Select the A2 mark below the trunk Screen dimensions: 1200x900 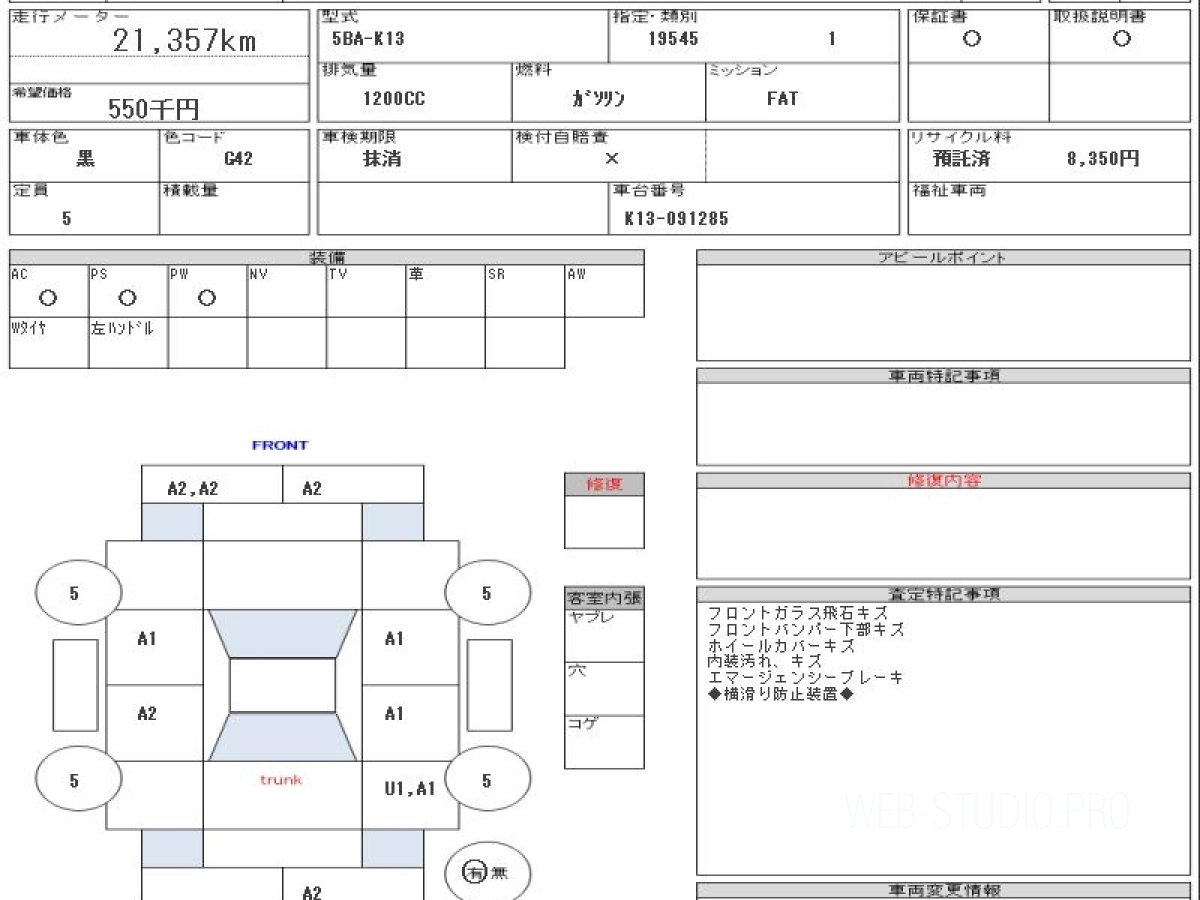(x=312, y=892)
